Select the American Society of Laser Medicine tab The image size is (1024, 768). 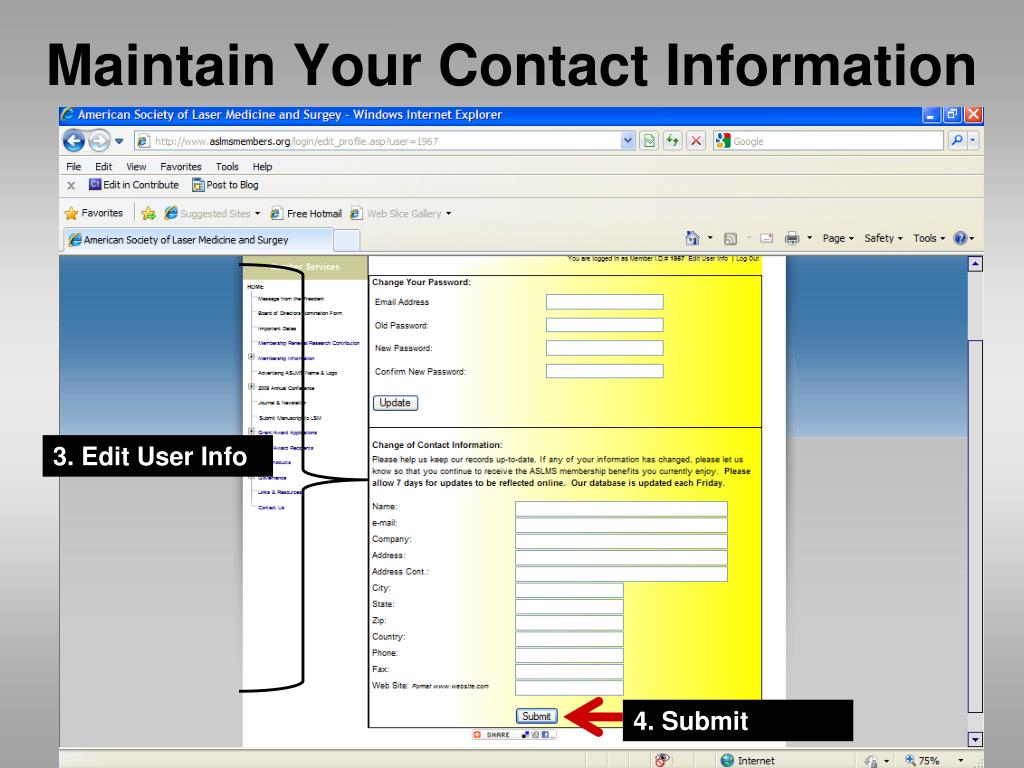[x=198, y=240]
